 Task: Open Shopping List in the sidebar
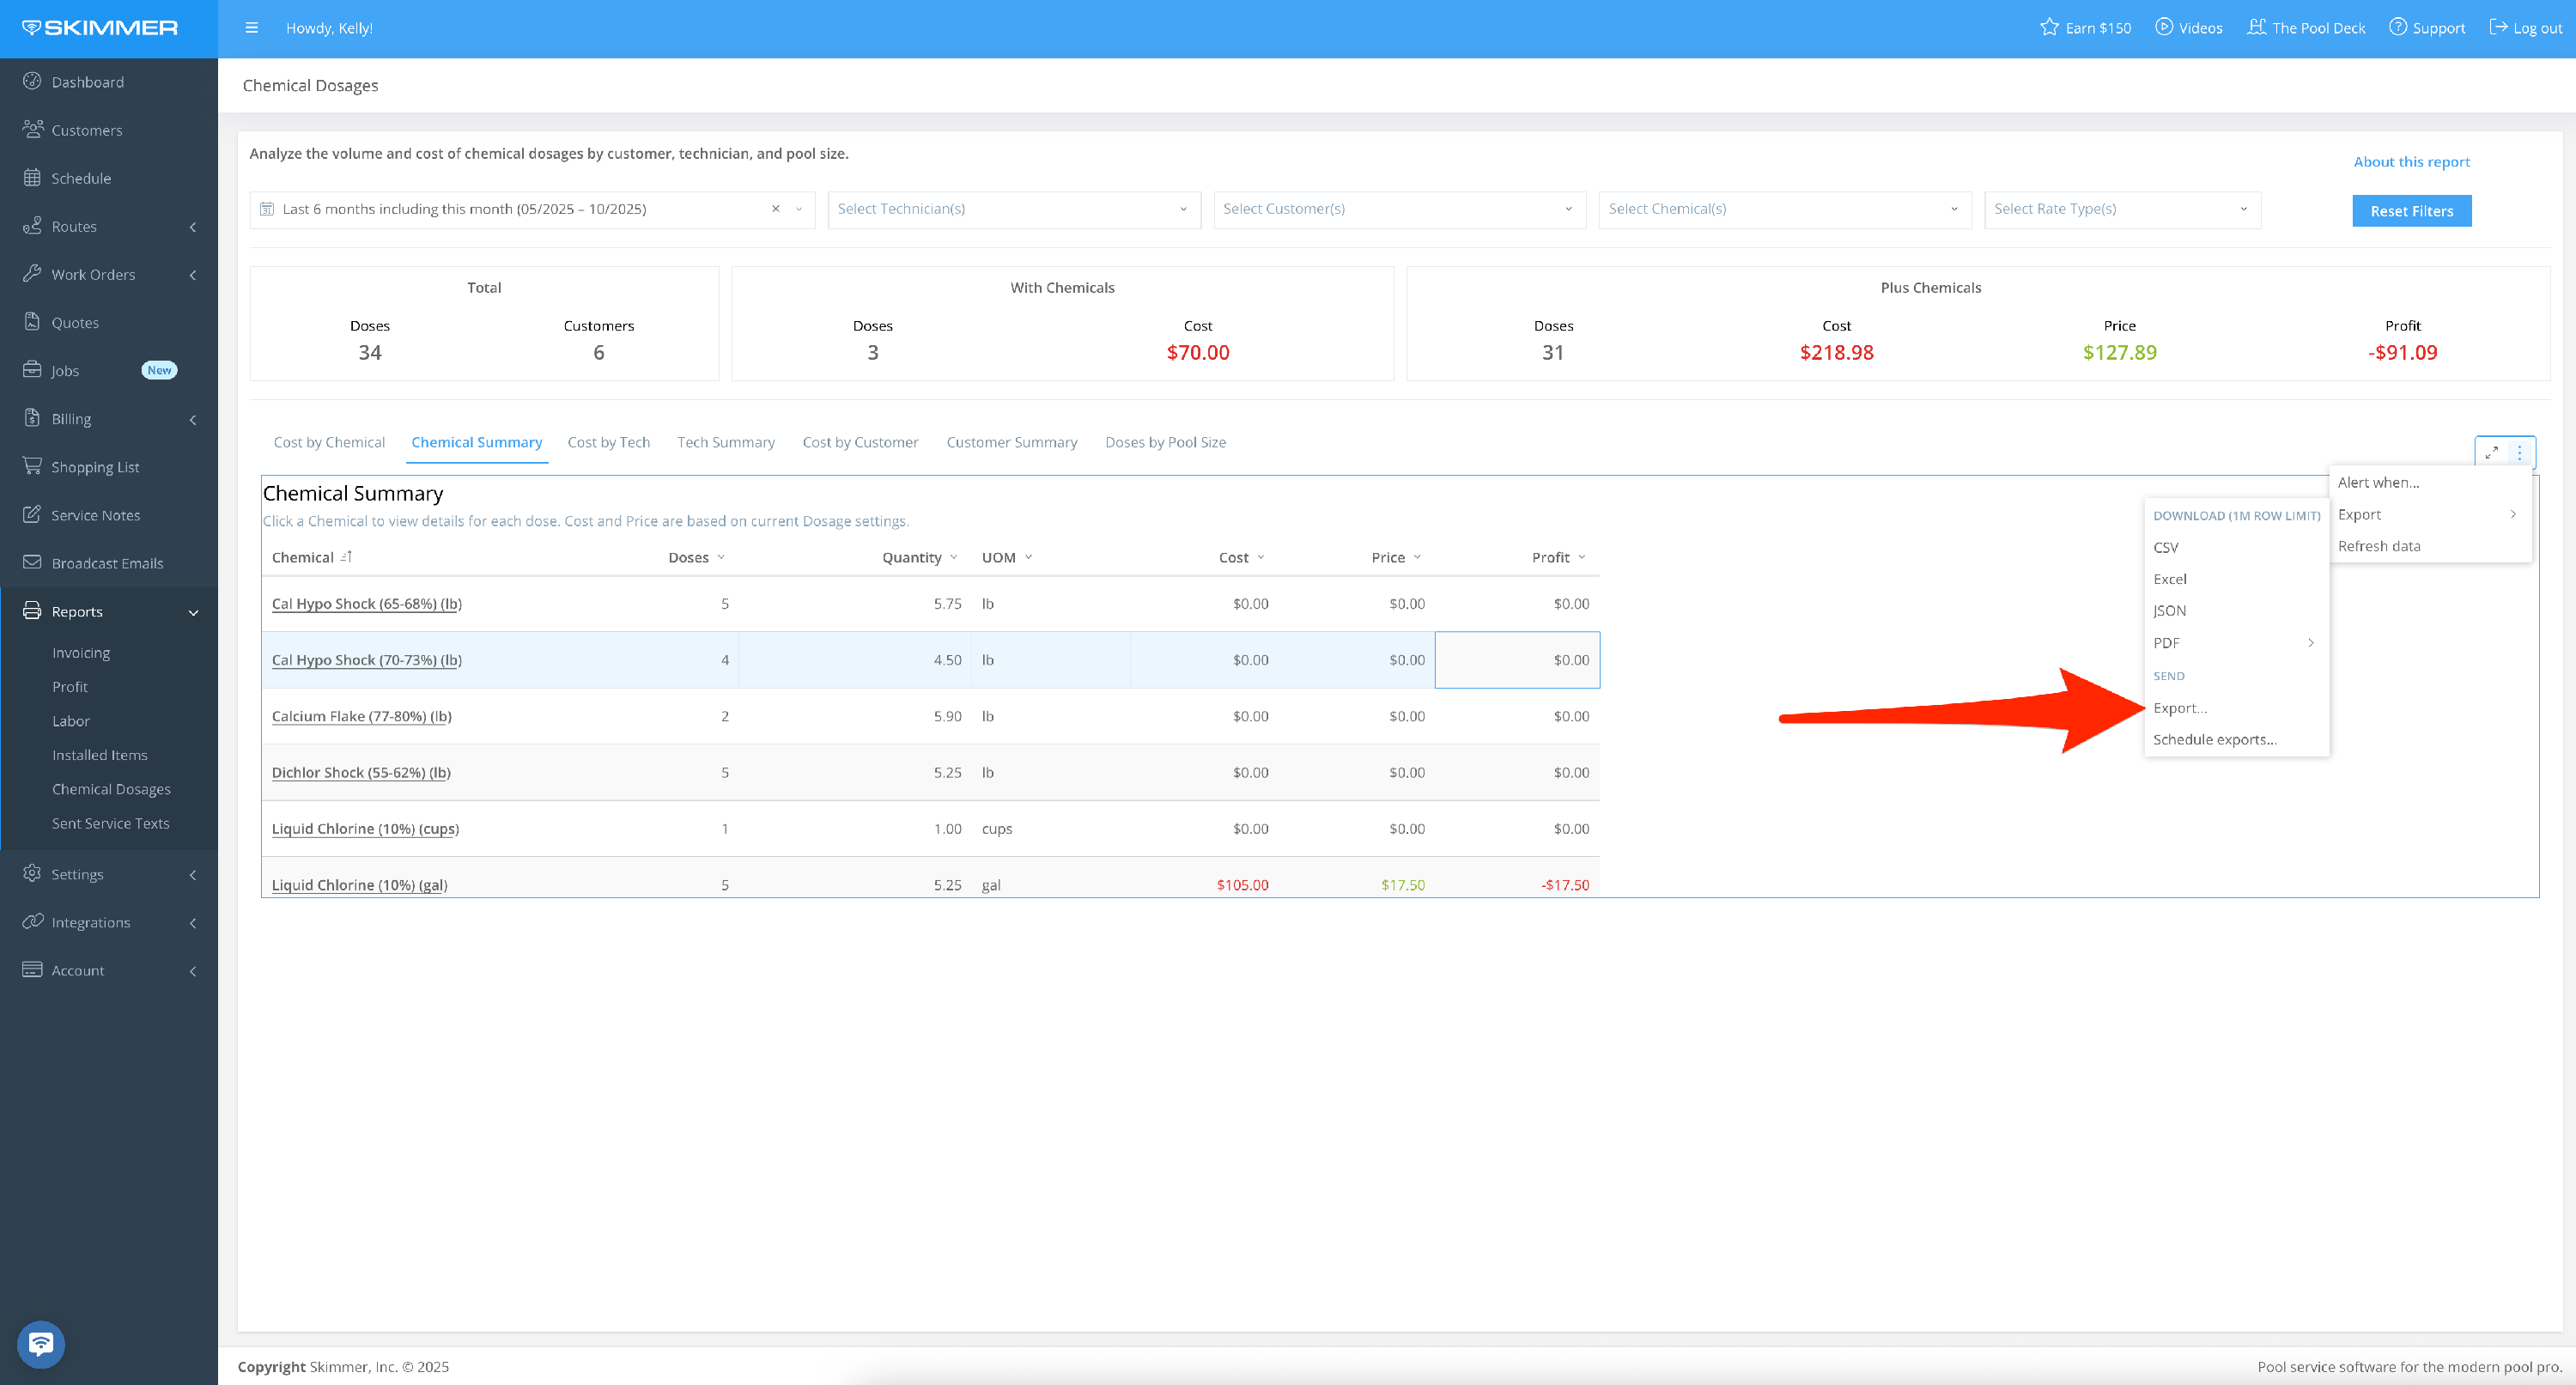95,467
